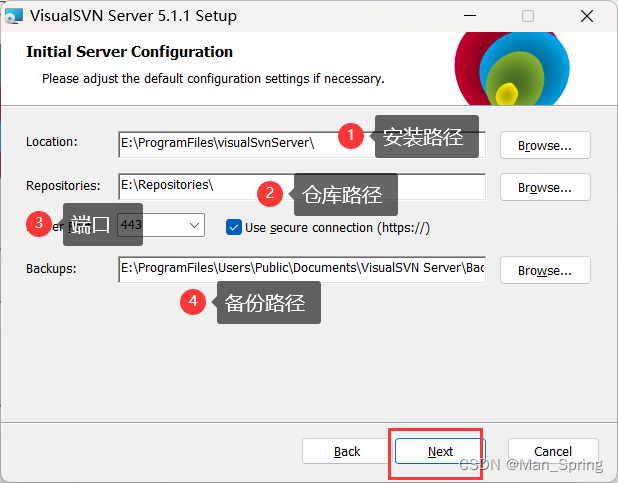This screenshot has width=618, height=483.
Task: Click the Backups path input field
Action: (x=302, y=269)
